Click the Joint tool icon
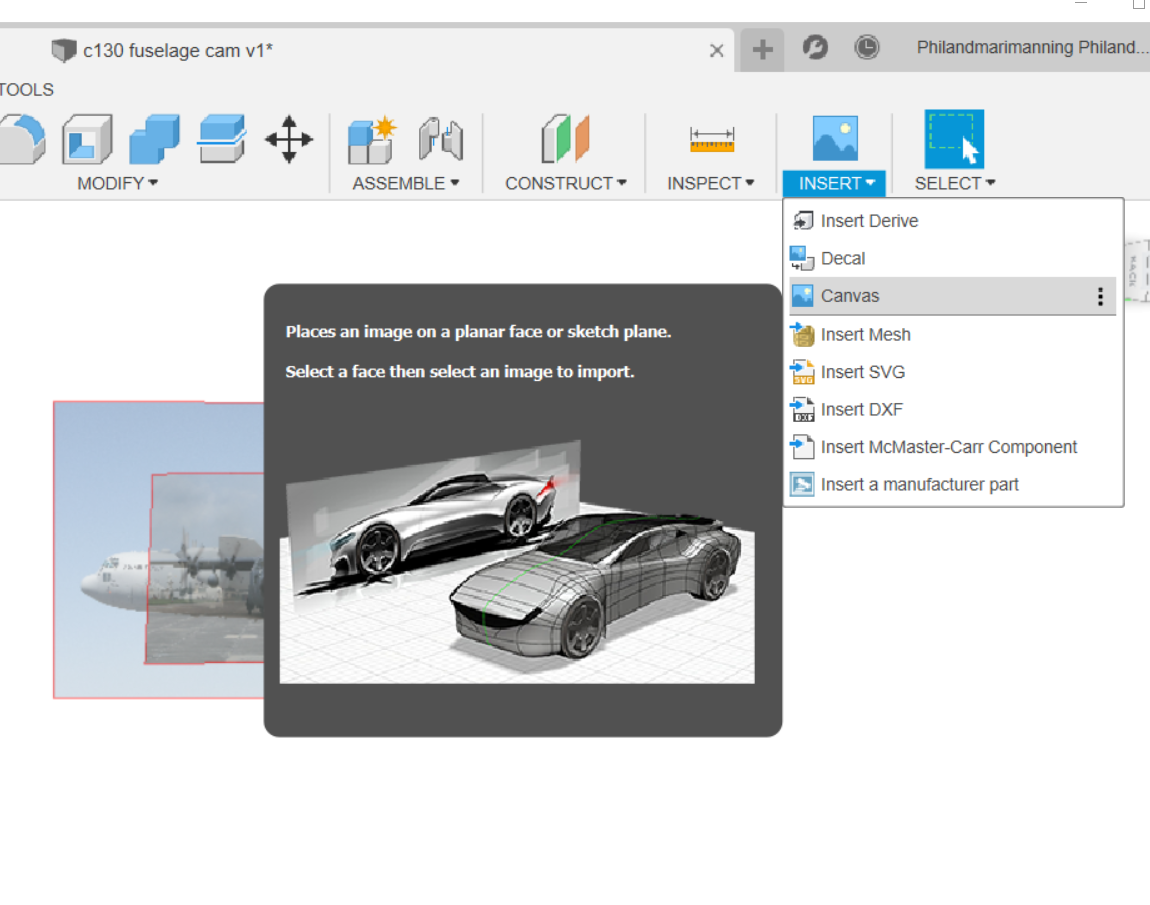1150x905 pixels. [441, 139]
